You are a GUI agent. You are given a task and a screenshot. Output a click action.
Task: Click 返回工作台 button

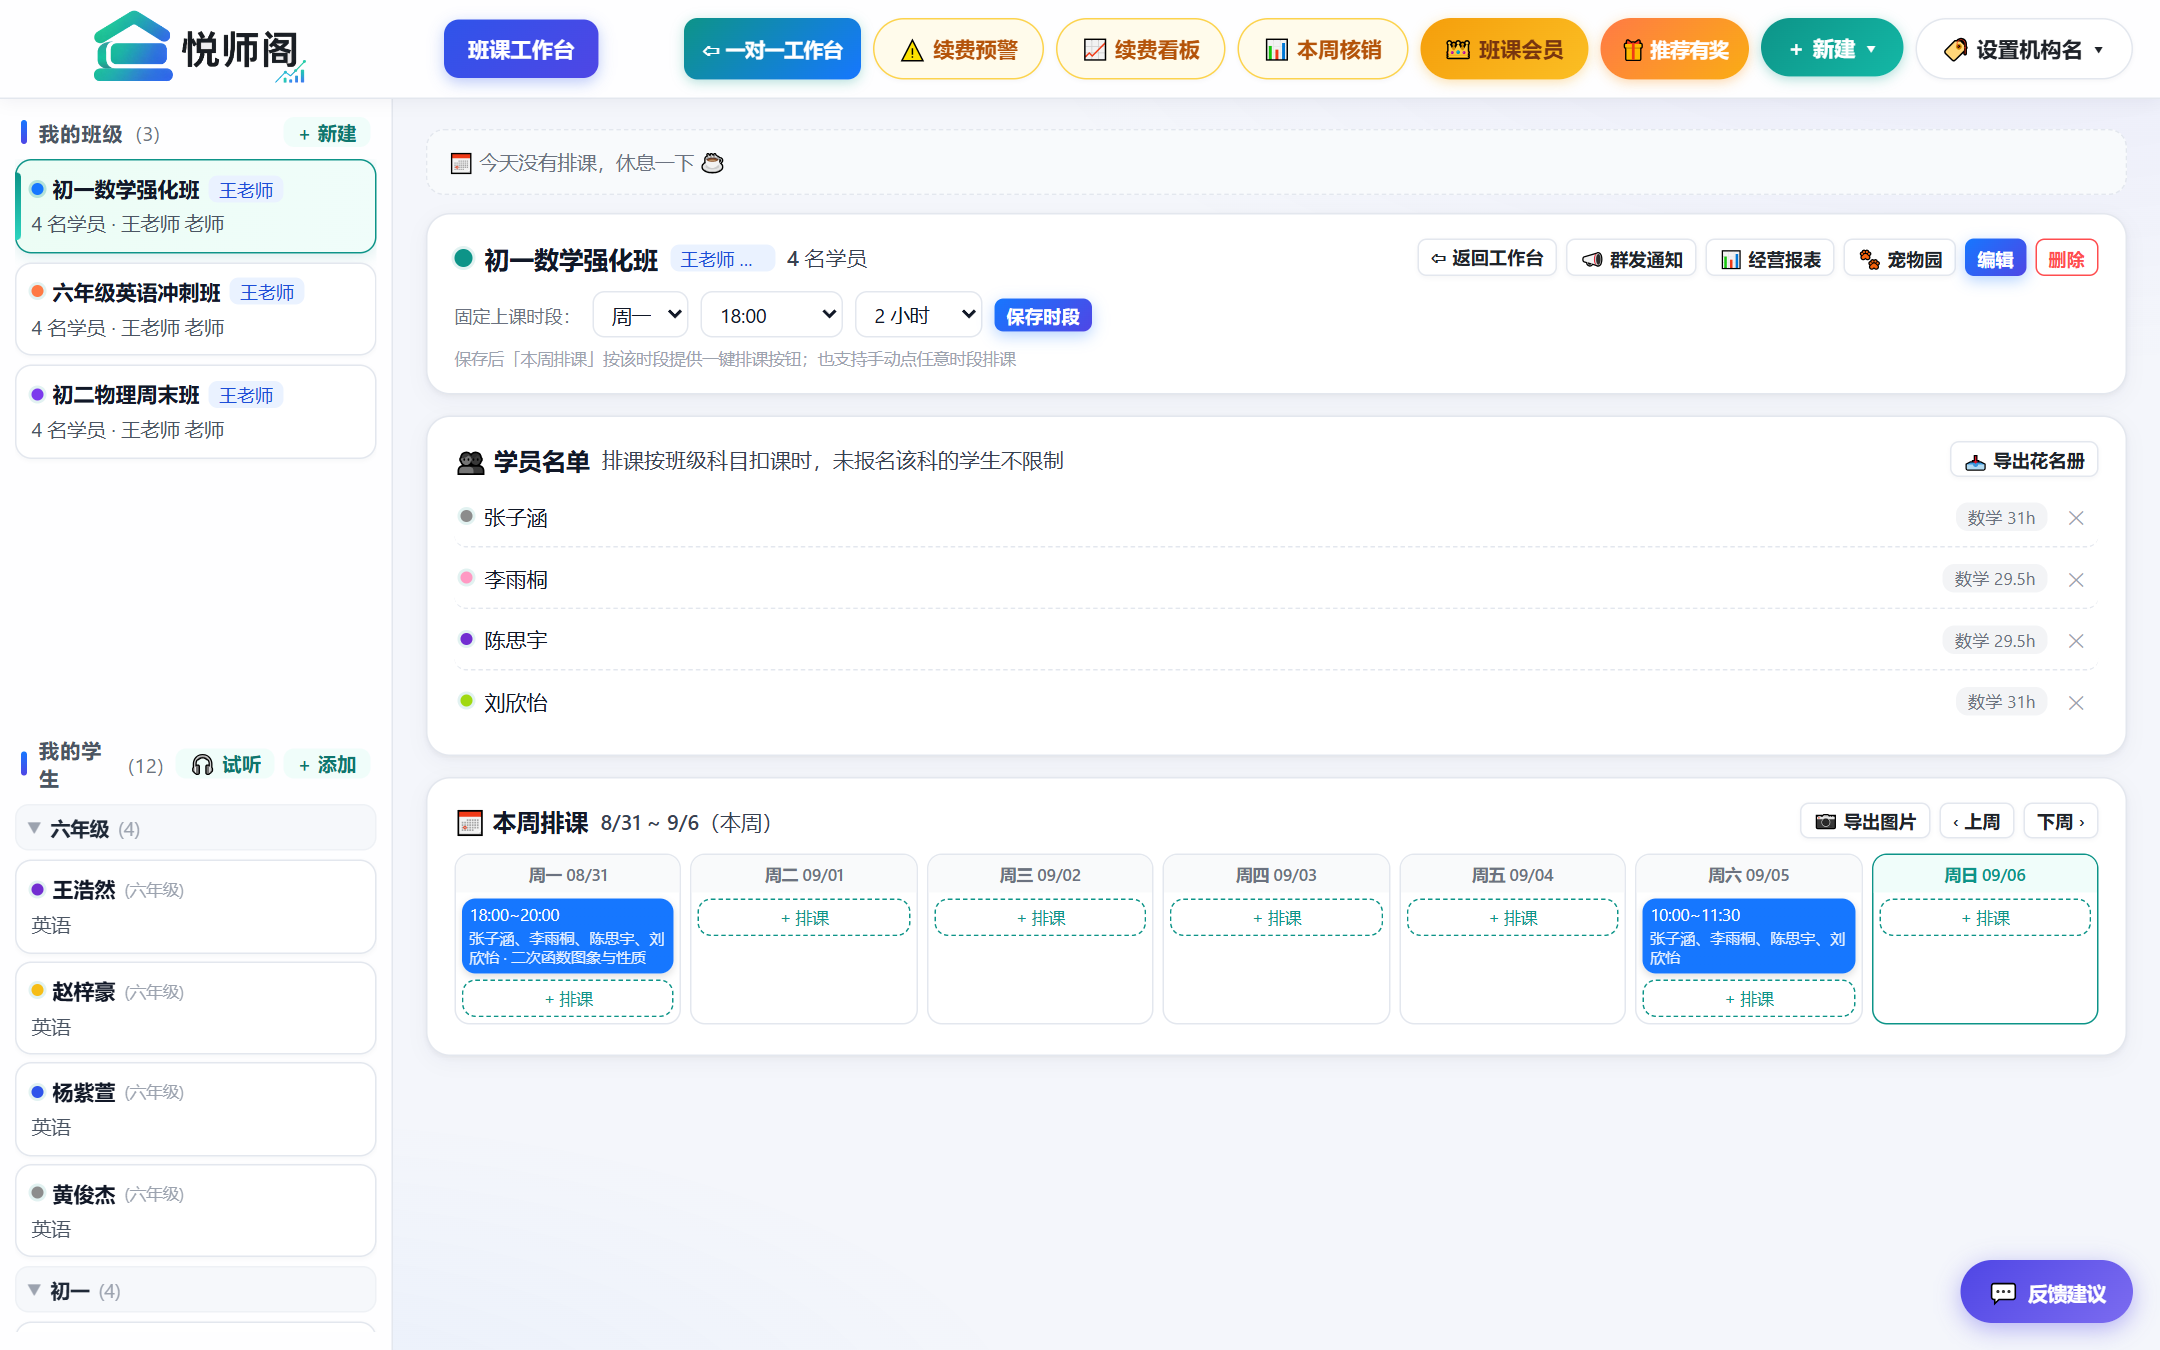coord(1486,259)
